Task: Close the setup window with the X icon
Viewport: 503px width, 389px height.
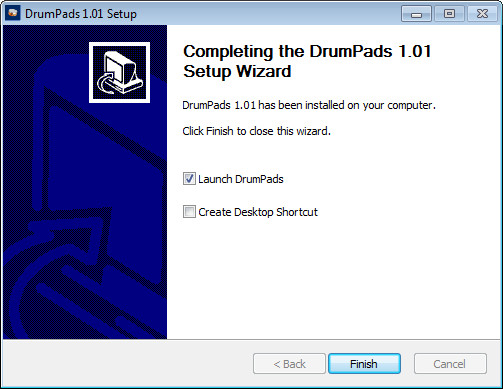Action: pyautogui.click(x=482, y=14)
